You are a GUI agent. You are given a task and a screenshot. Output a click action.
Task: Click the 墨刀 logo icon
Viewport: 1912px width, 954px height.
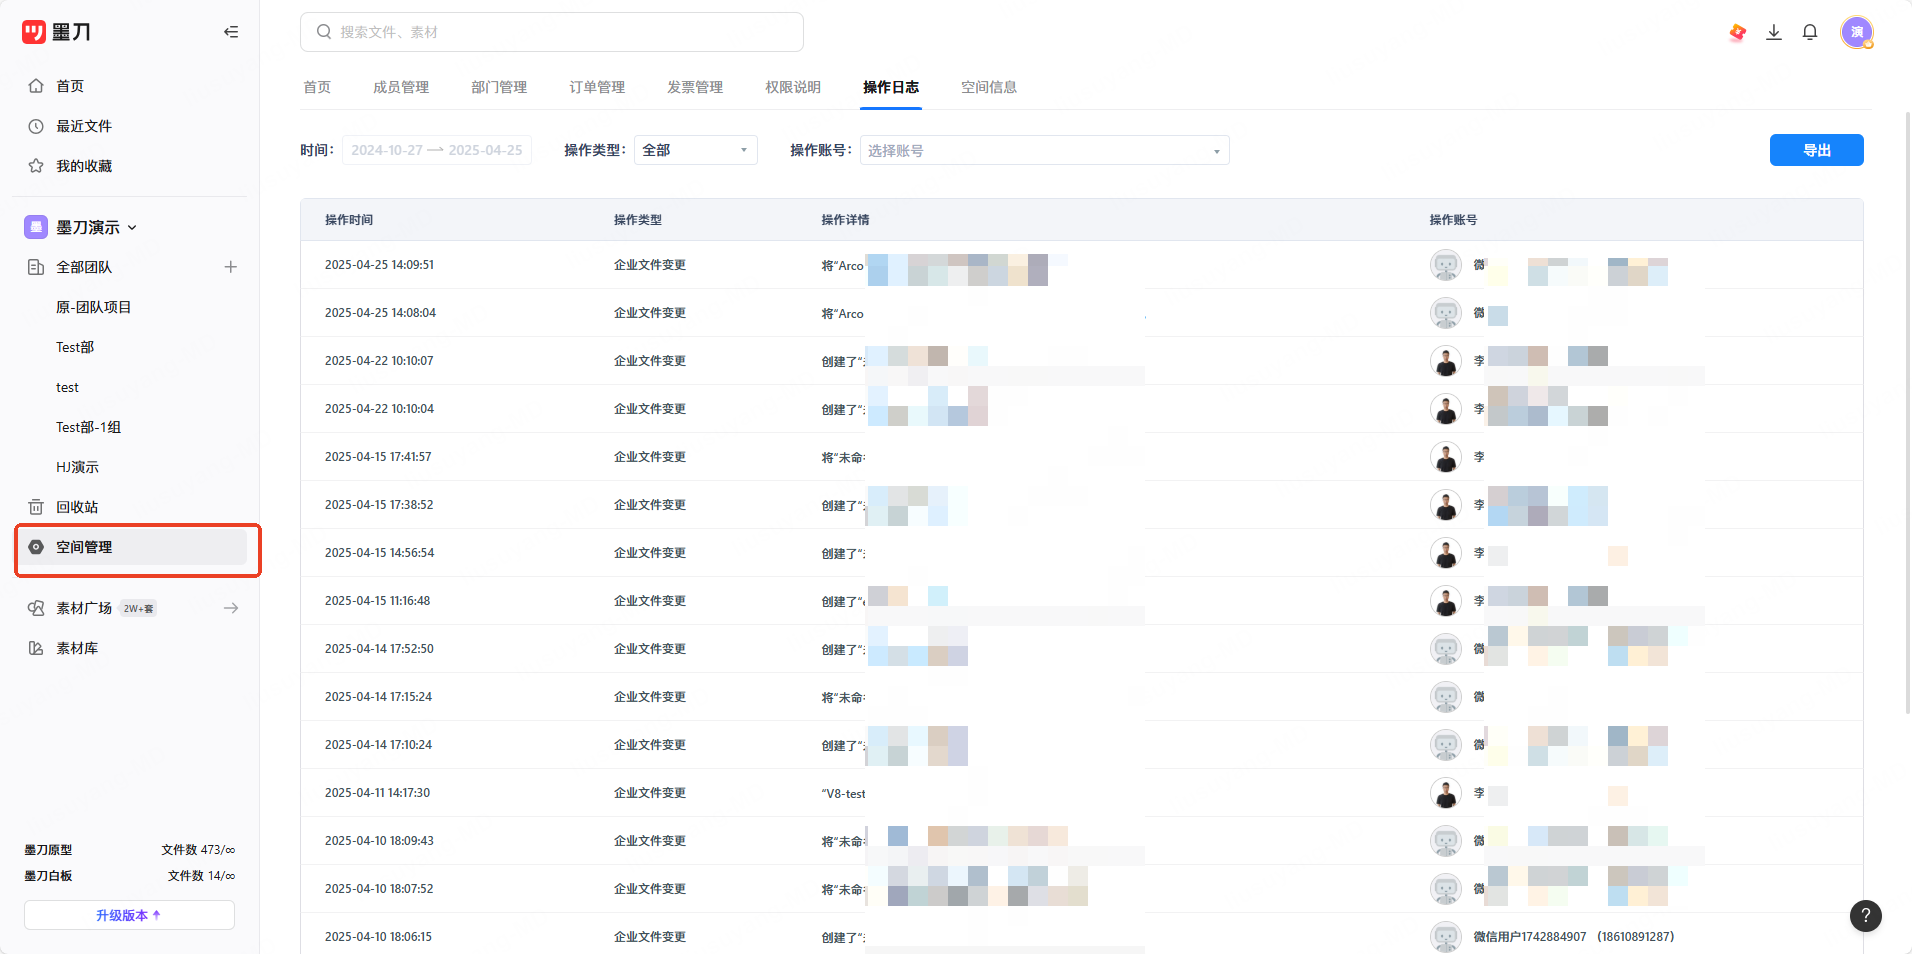click(34, 32)
